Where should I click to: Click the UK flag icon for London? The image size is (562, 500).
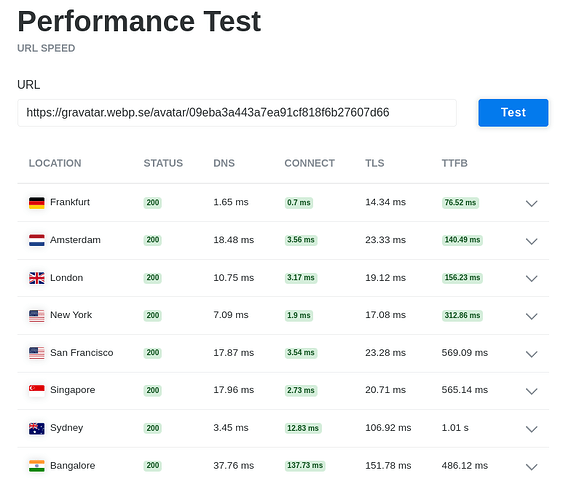[37, 278]
